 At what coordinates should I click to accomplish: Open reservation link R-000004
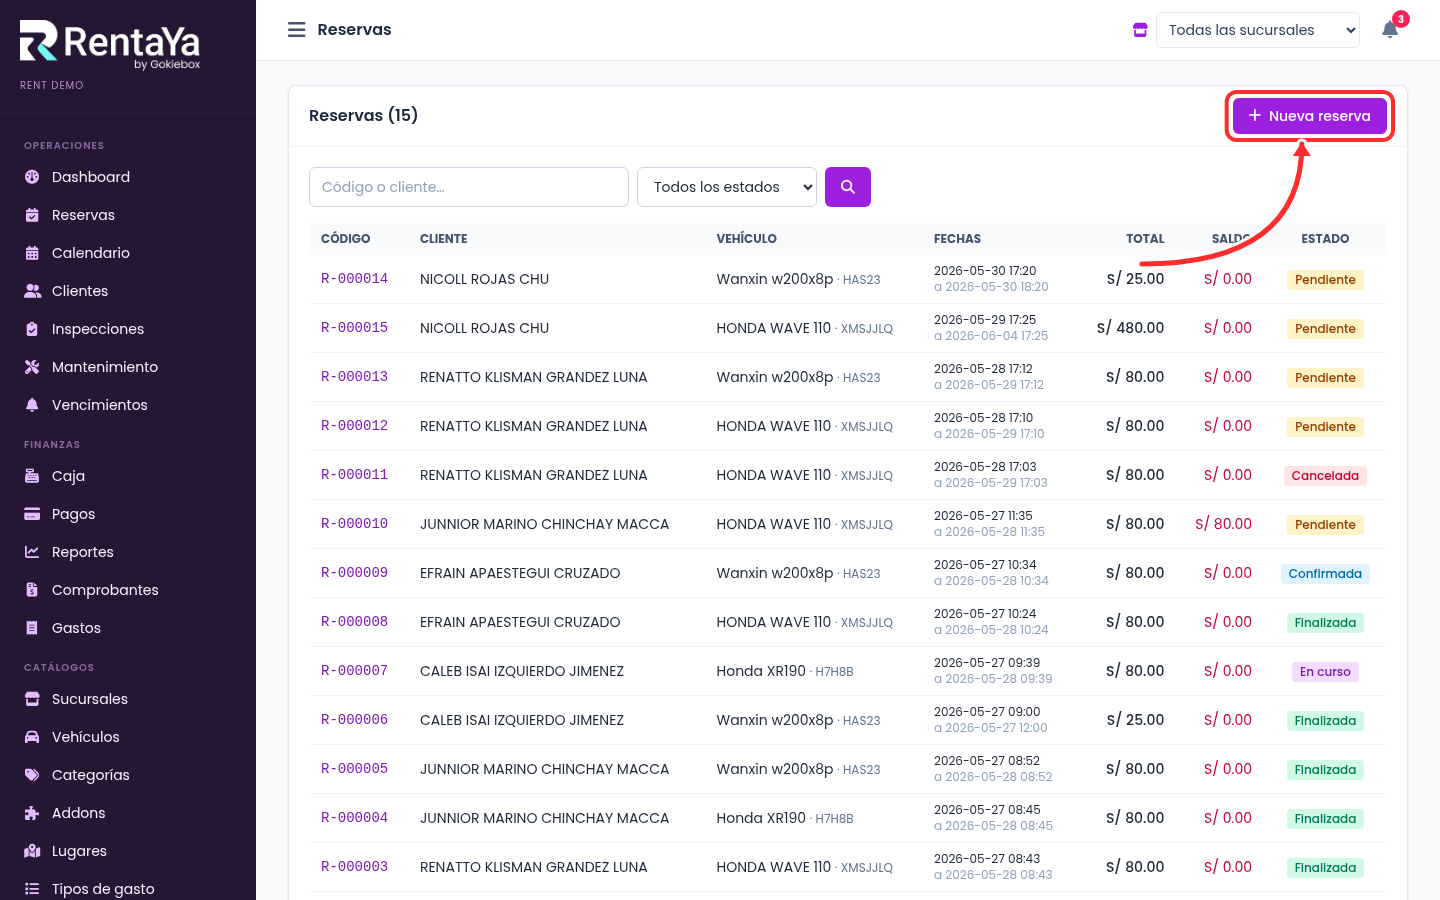(x=354, y=818)
